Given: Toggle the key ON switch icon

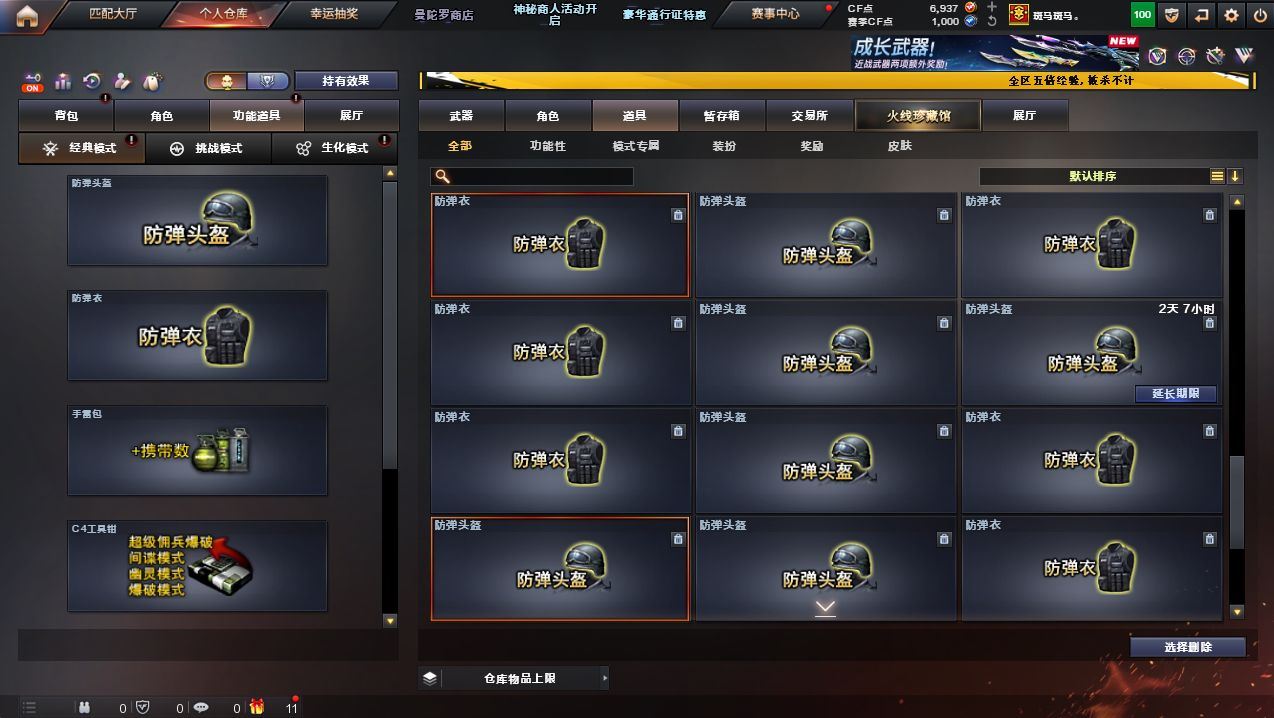Looking at the screenshot, I should [x=33, y=81].
